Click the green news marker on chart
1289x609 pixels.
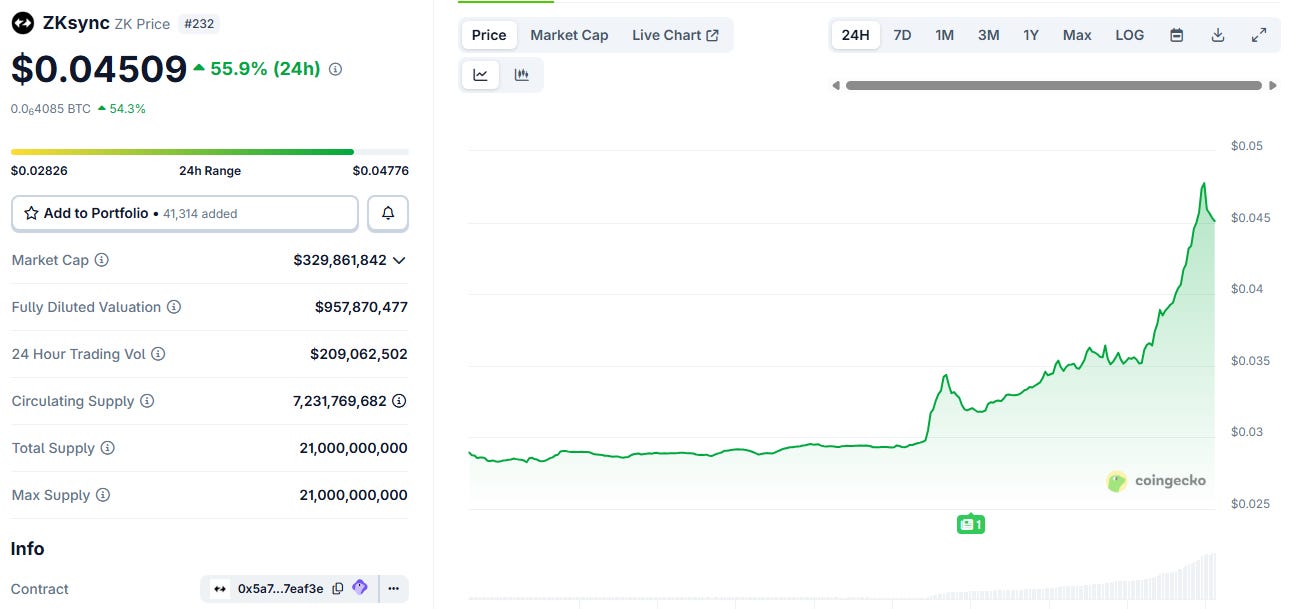(x=970, y=524)
